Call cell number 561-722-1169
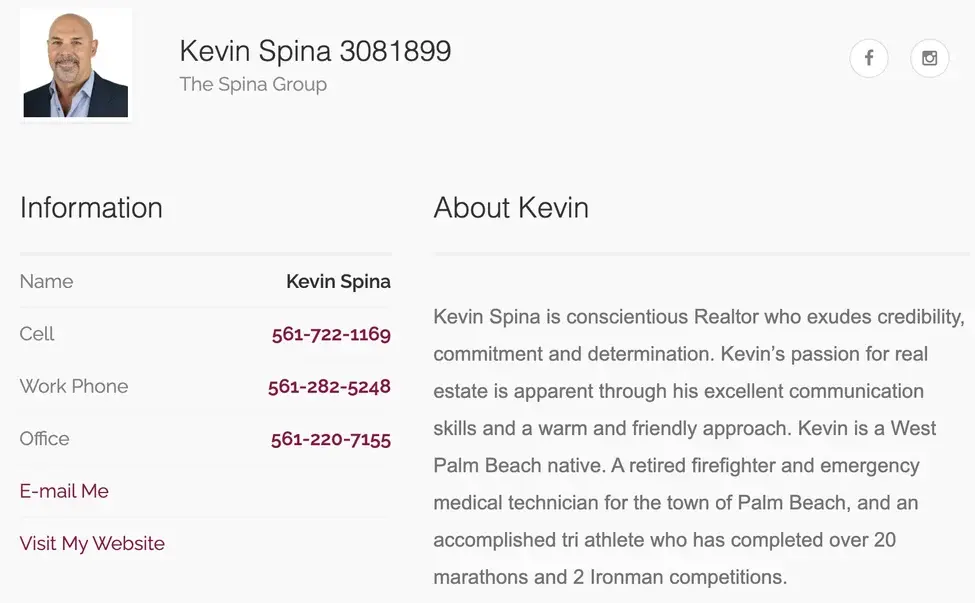Image resolution: width=975 pixels, height=603 pixels. (x=330, y=334)
